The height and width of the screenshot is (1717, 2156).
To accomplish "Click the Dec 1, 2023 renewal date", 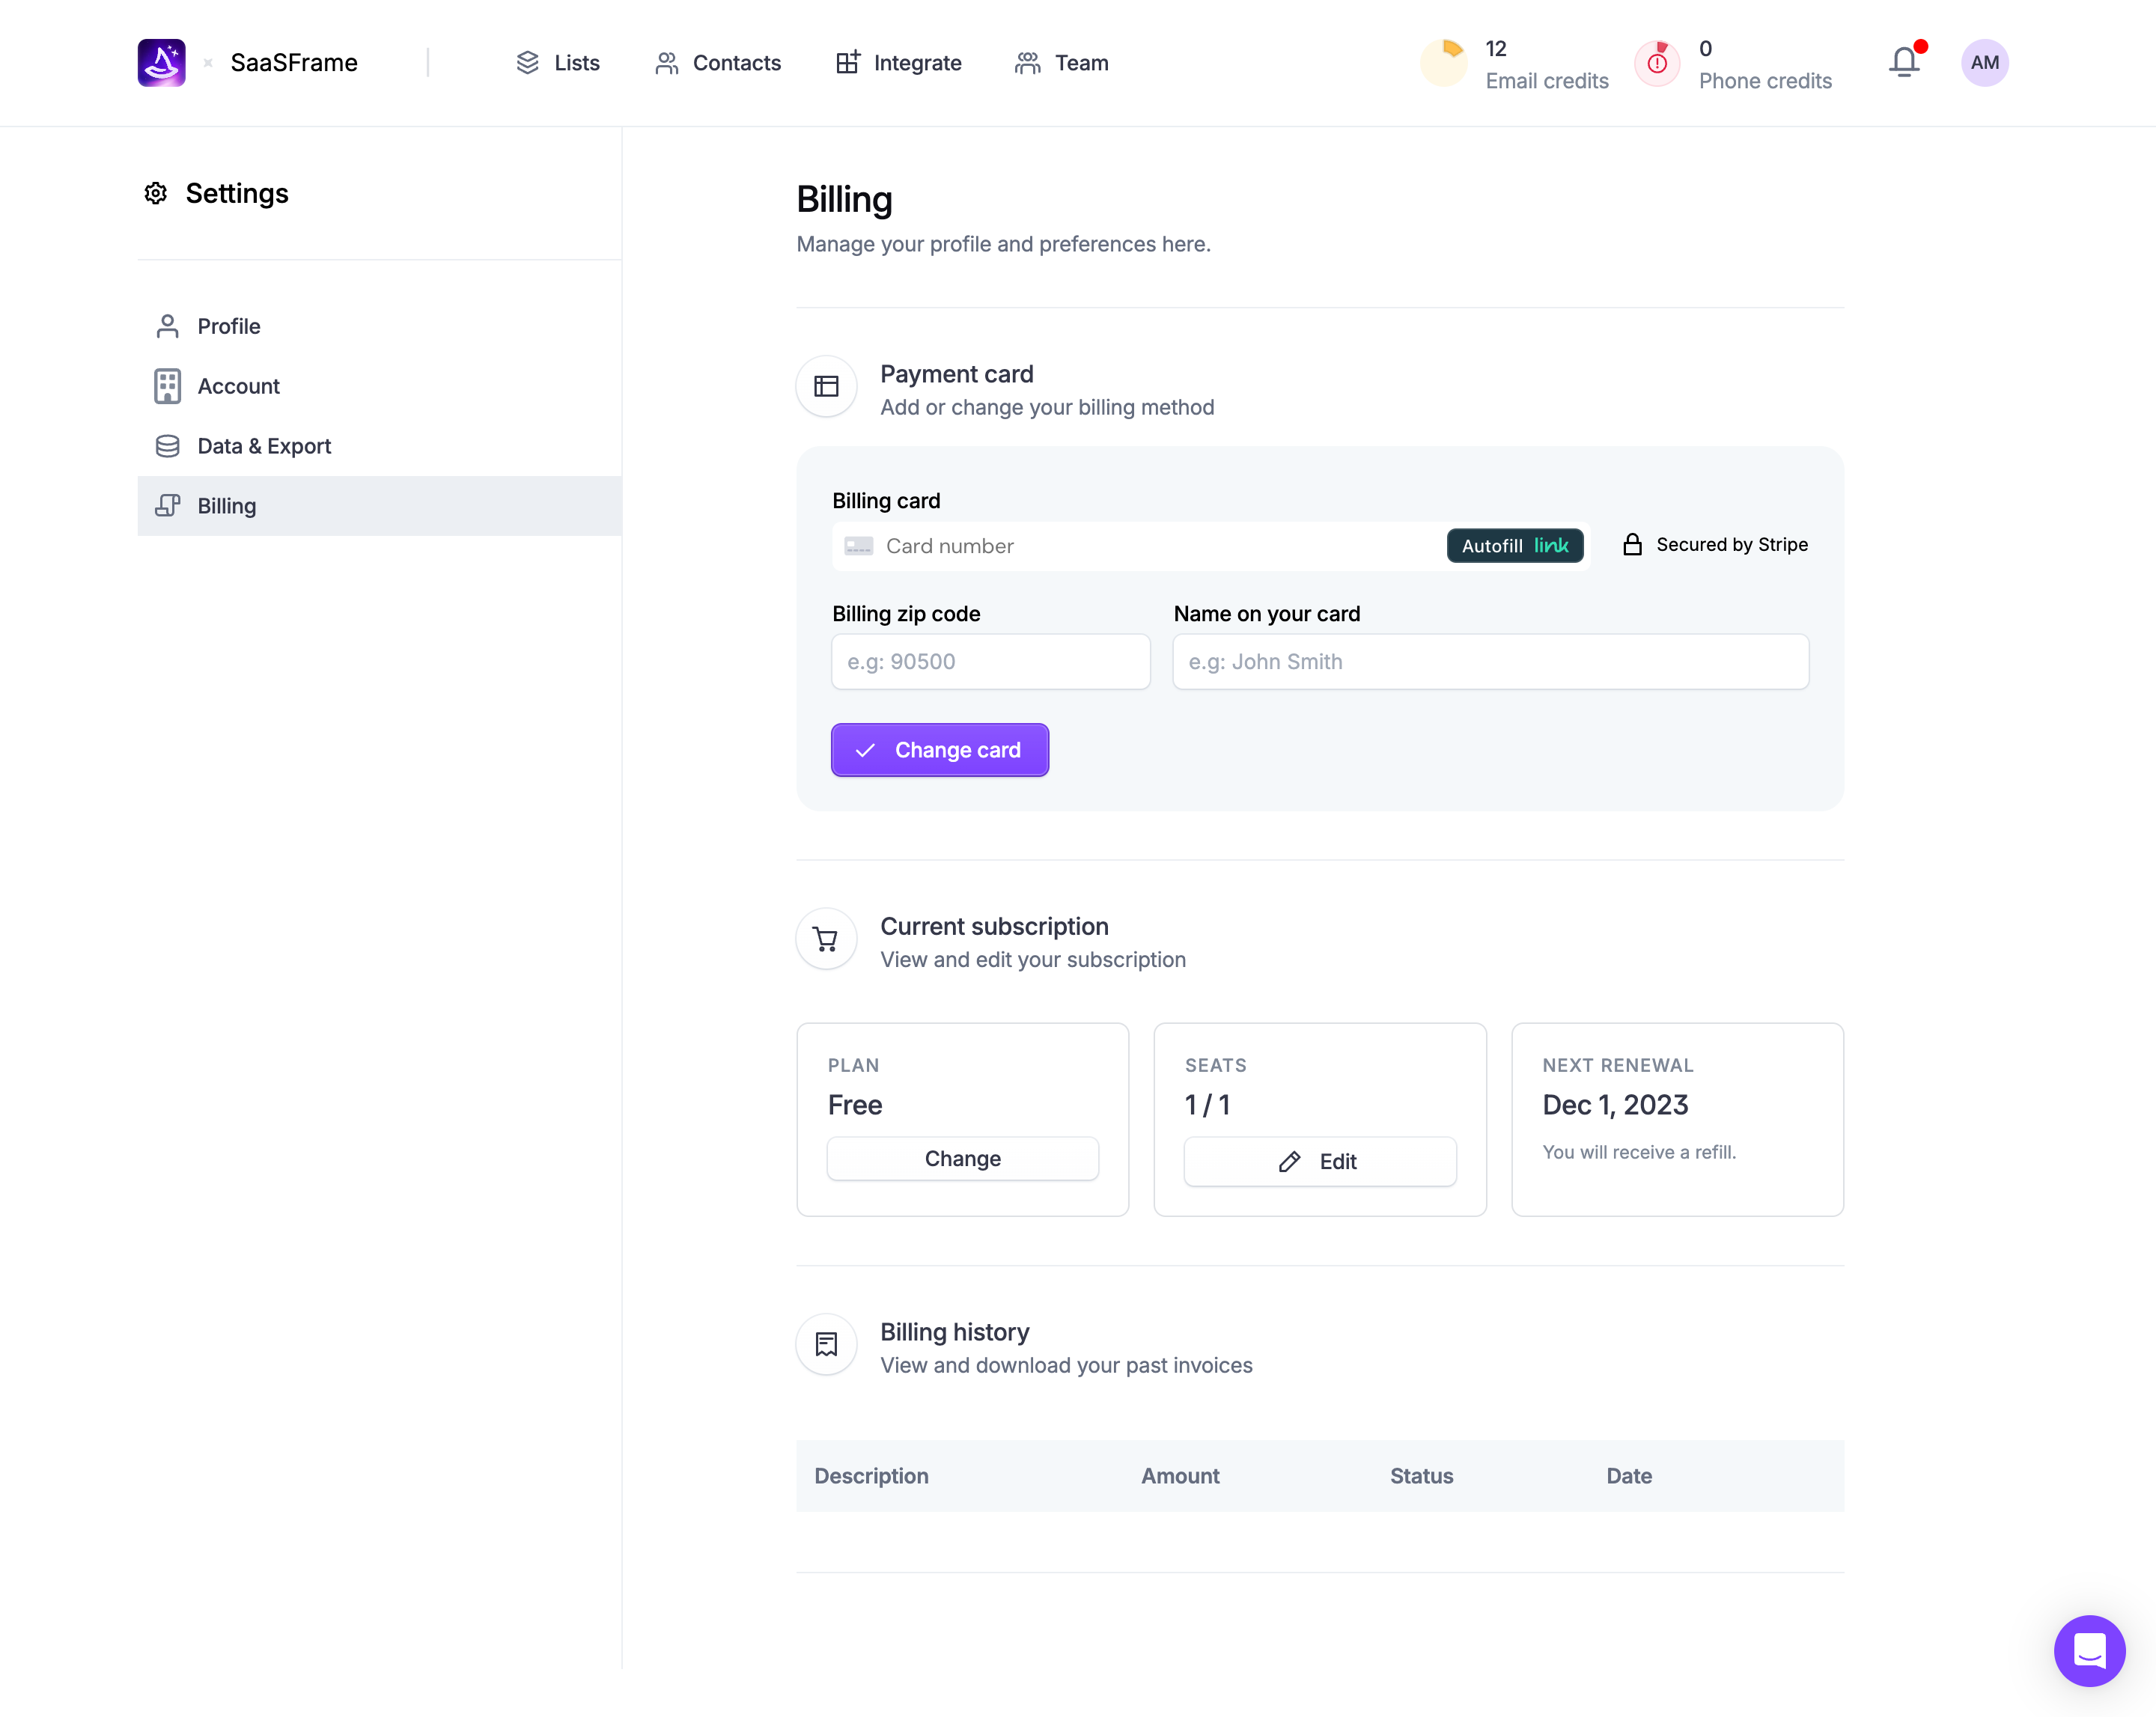I will pos(1615,1105).
